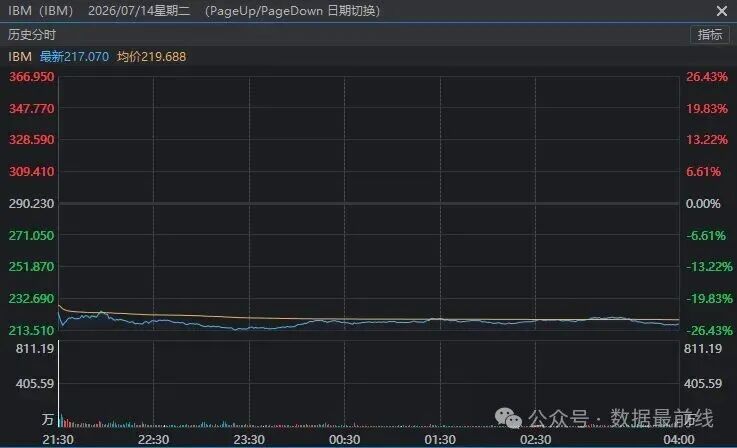
Task: Click the opening volume spike at 21:30
Action: coord(59,384)
